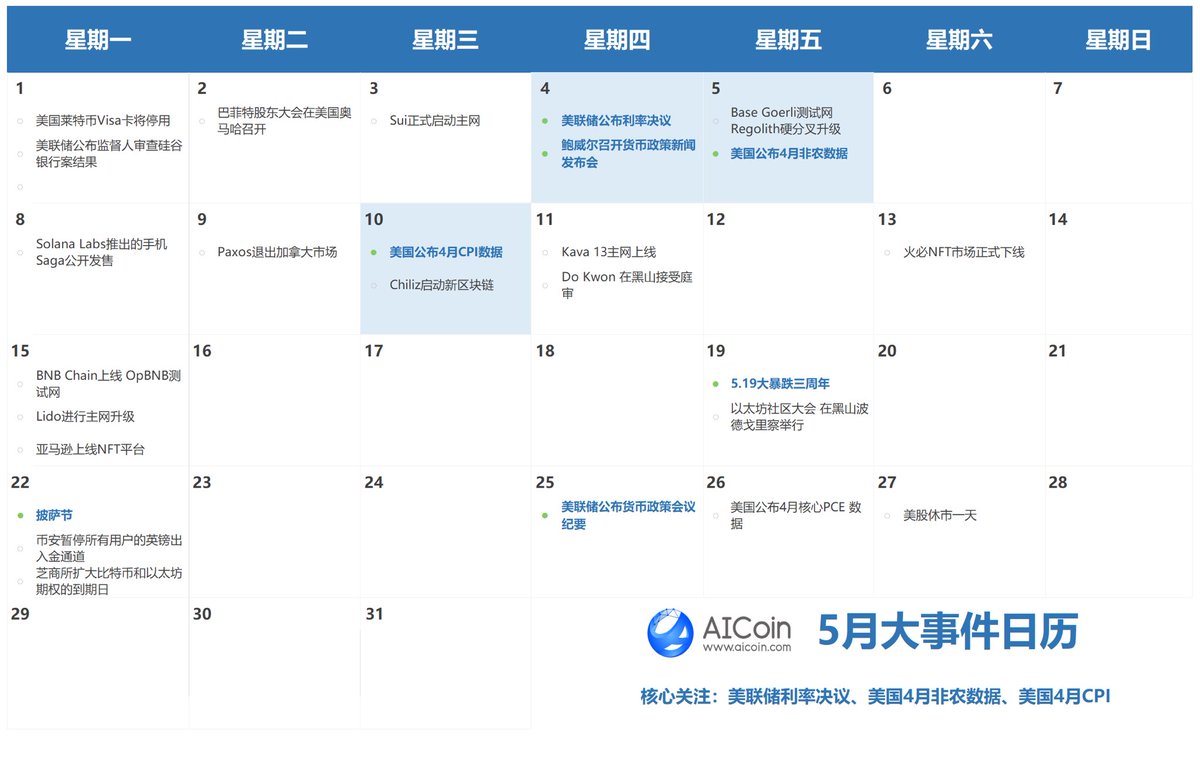Open highlighted event 美国公布4月非农数据
This screenshot has height=758, width=1200.
(x=789, y=153)
